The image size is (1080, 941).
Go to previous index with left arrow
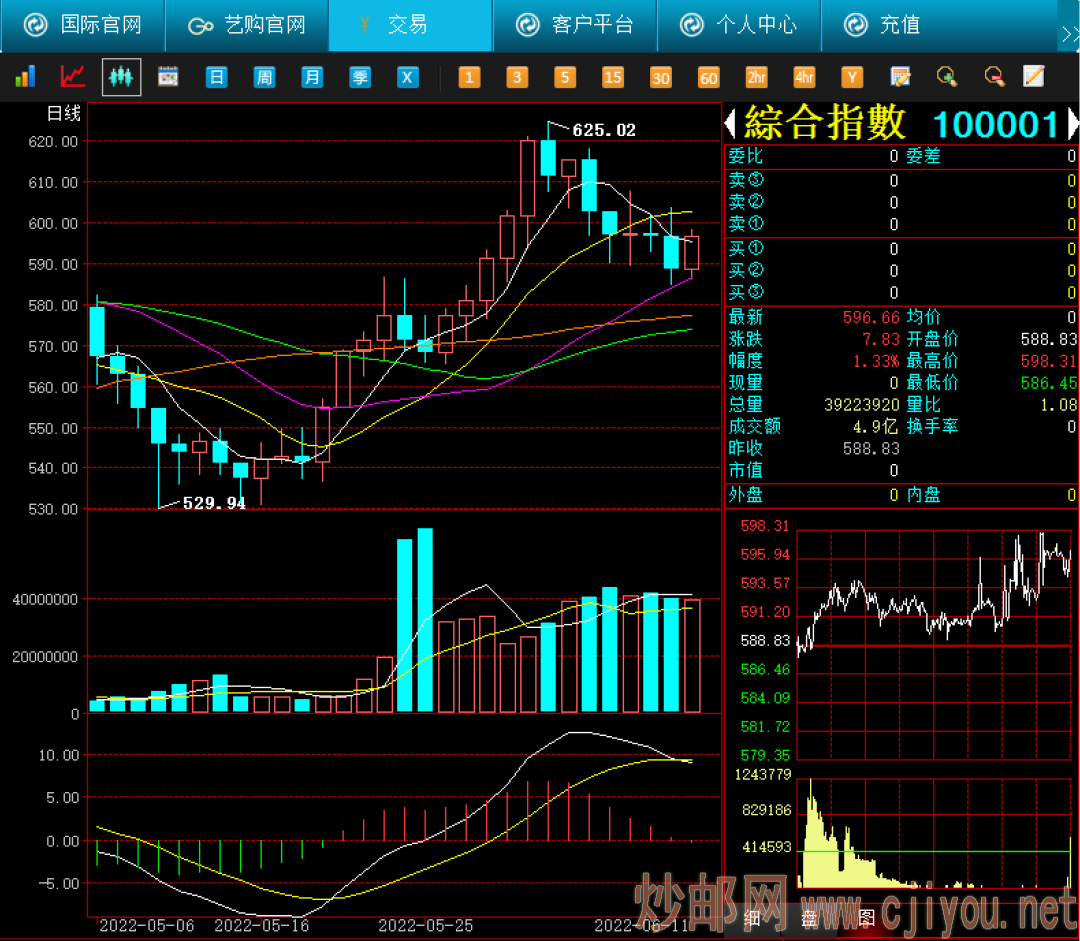(x=731, y=124)
